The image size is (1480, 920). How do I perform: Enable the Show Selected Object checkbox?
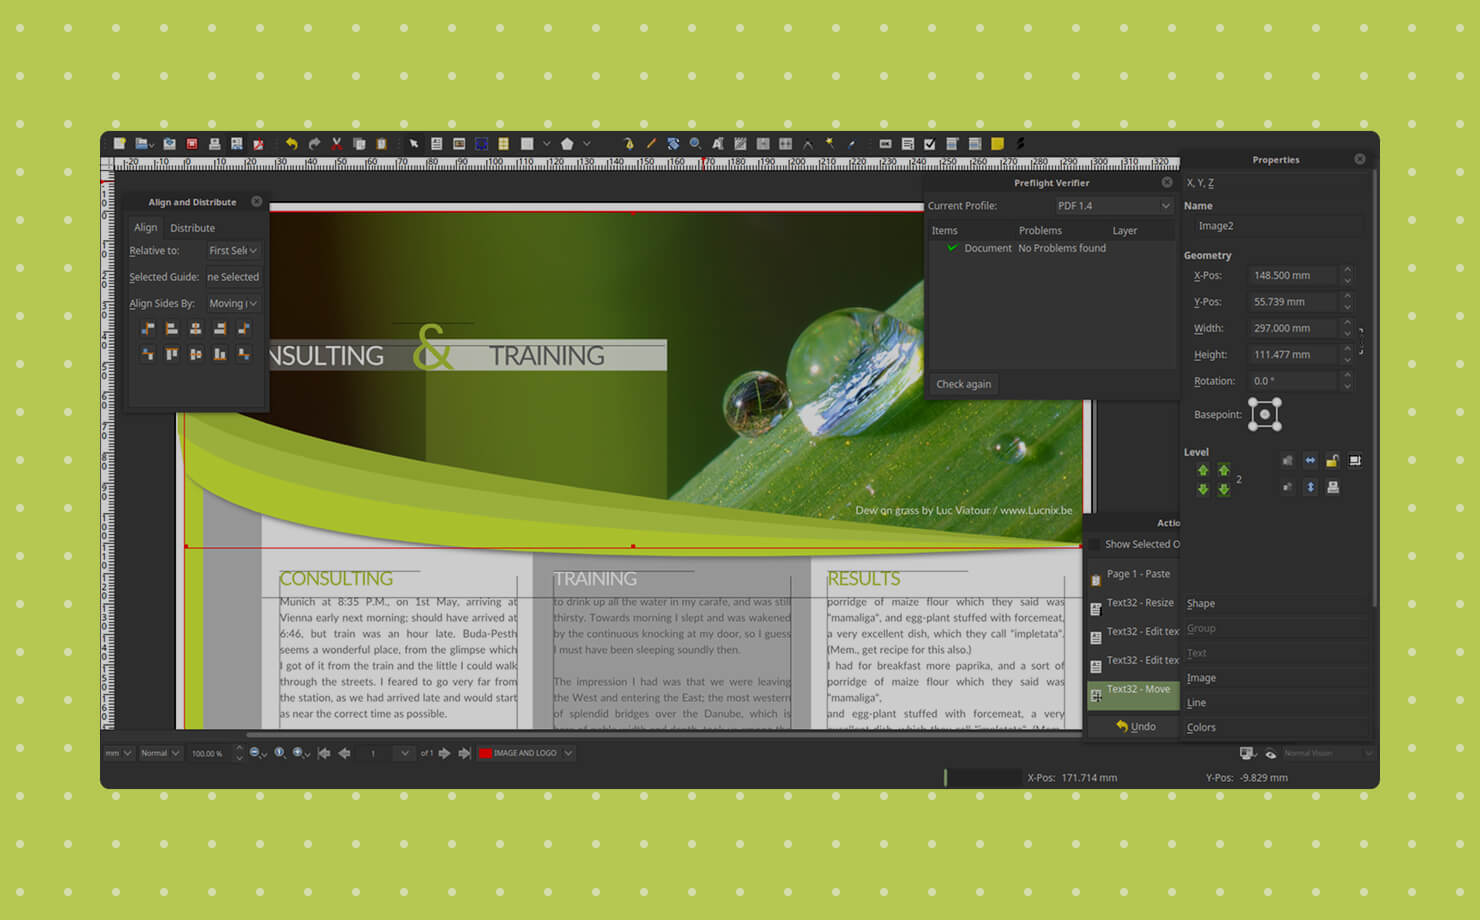1093,544
